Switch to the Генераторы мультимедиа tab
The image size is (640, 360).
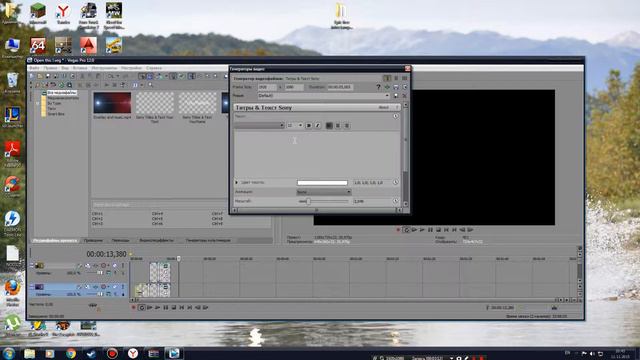click(208, 240)
